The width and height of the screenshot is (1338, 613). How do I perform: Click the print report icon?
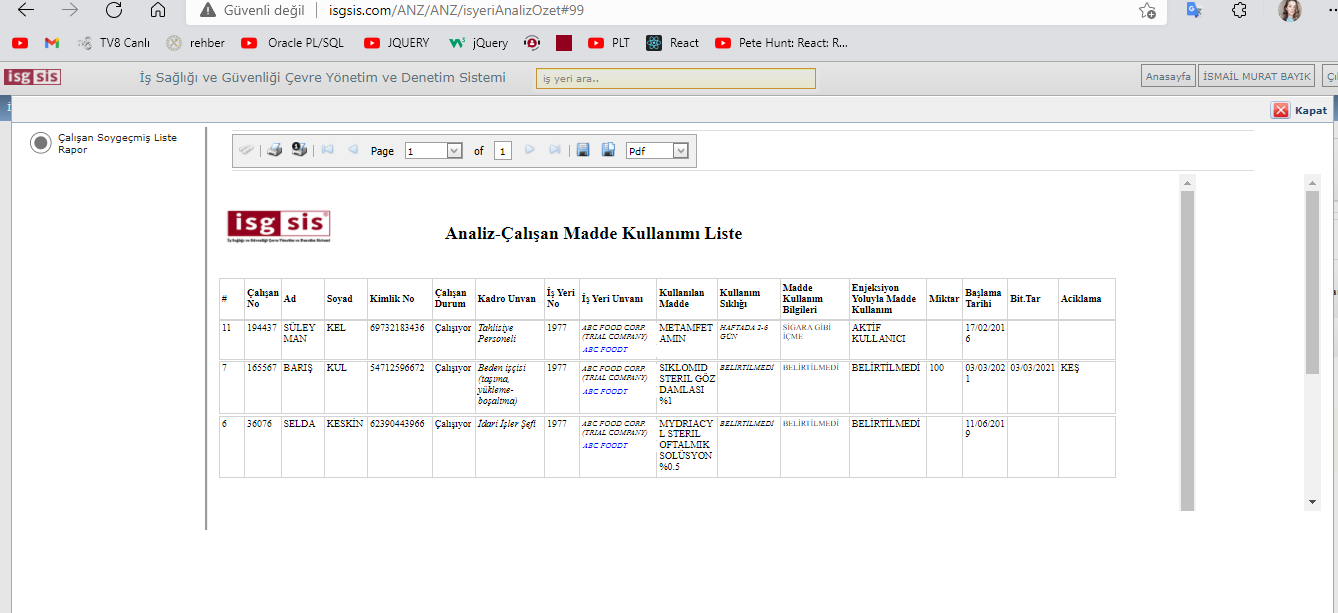274,150
